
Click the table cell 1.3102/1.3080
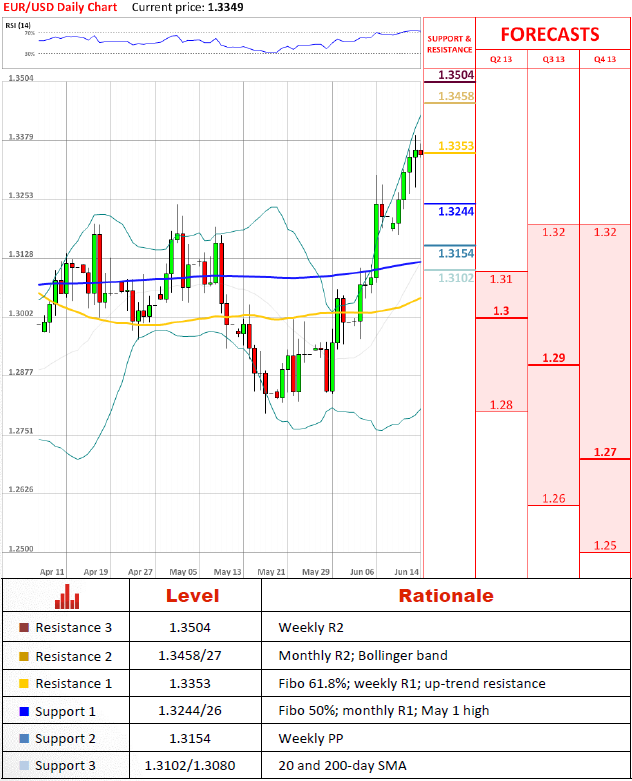190,765
